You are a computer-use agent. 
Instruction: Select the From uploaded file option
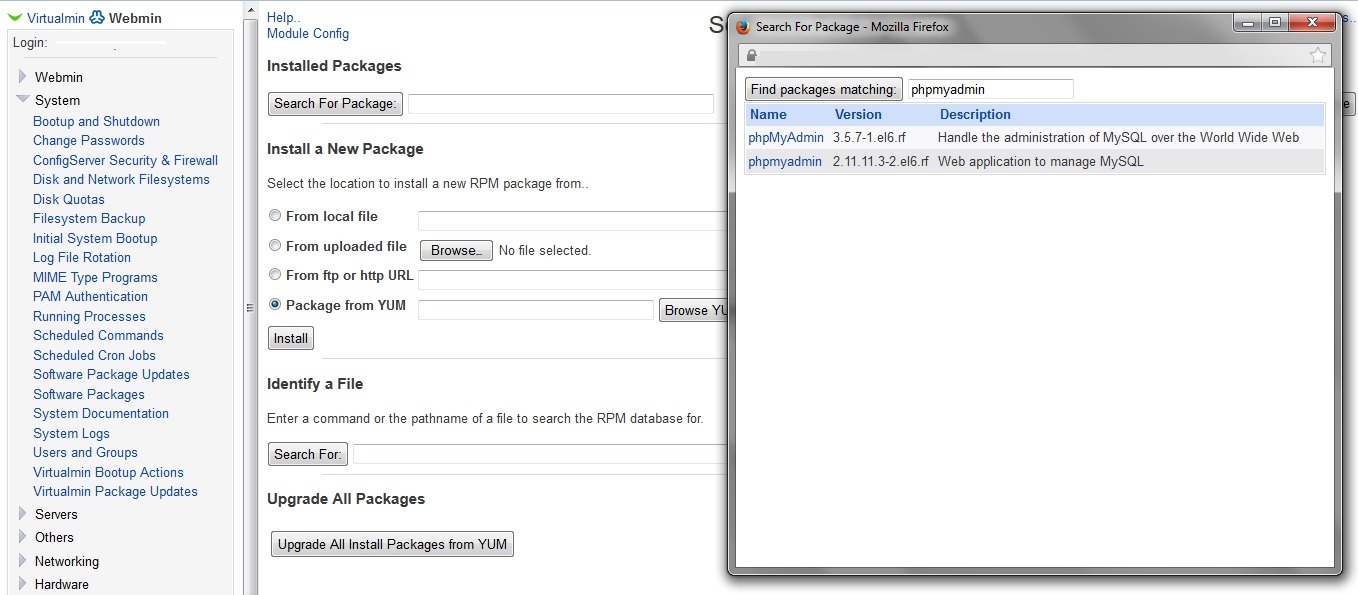275,246
